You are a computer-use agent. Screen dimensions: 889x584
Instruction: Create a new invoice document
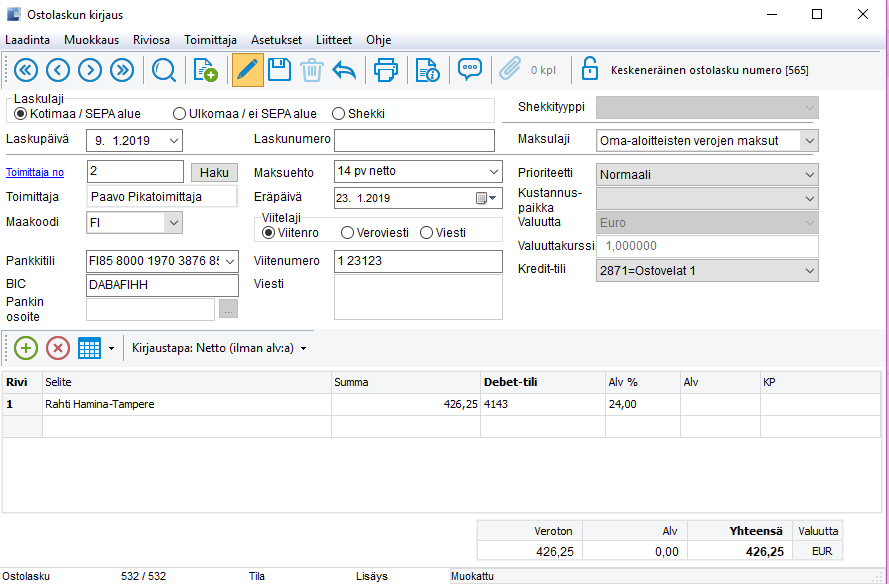205,69
